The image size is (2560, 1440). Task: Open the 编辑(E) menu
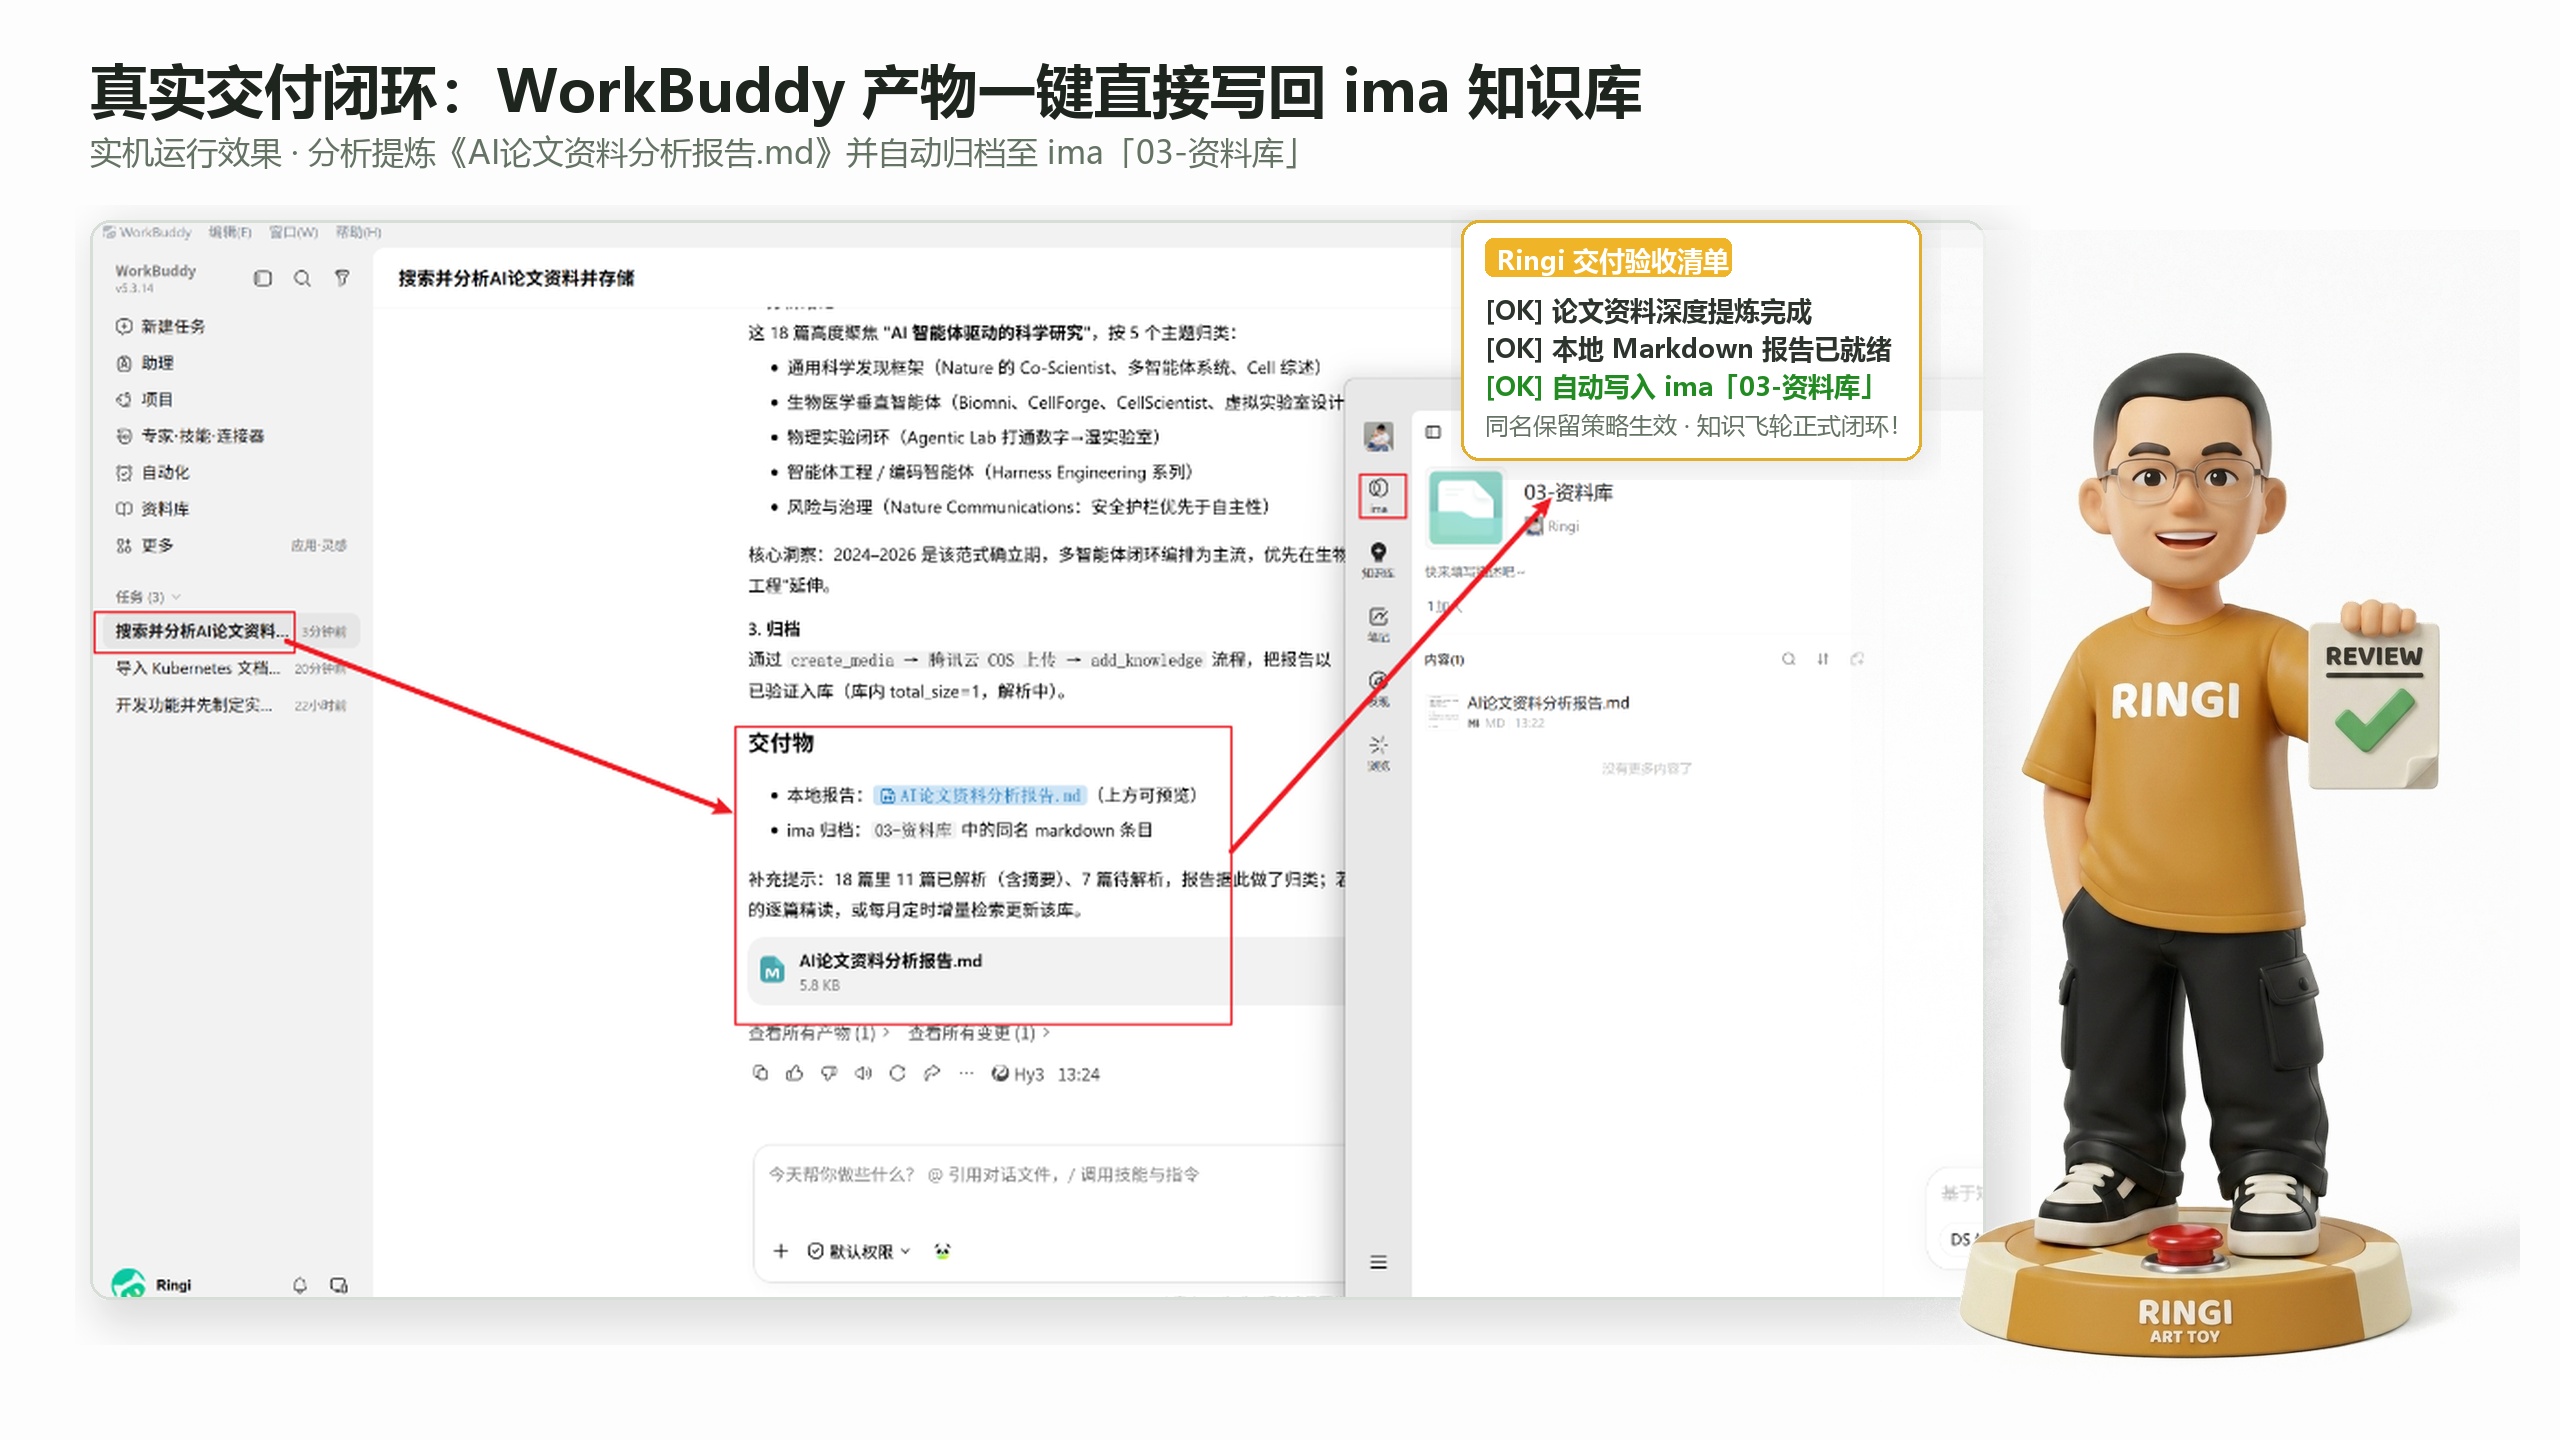click(x=230, y=232)
